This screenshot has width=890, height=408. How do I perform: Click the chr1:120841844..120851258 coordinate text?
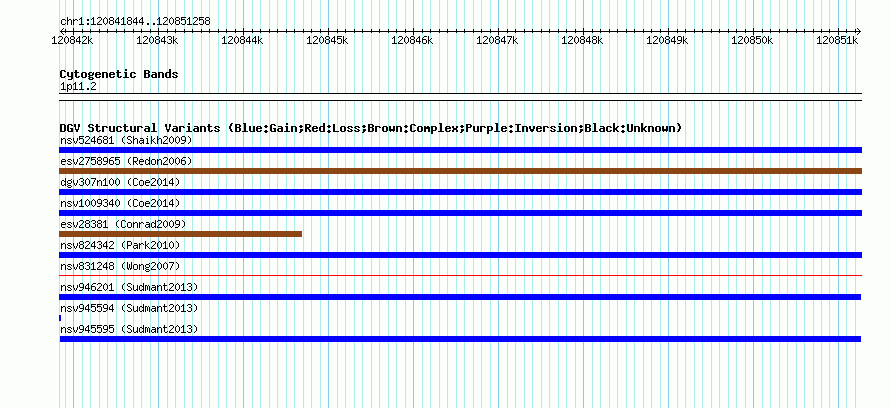[135, 22]
